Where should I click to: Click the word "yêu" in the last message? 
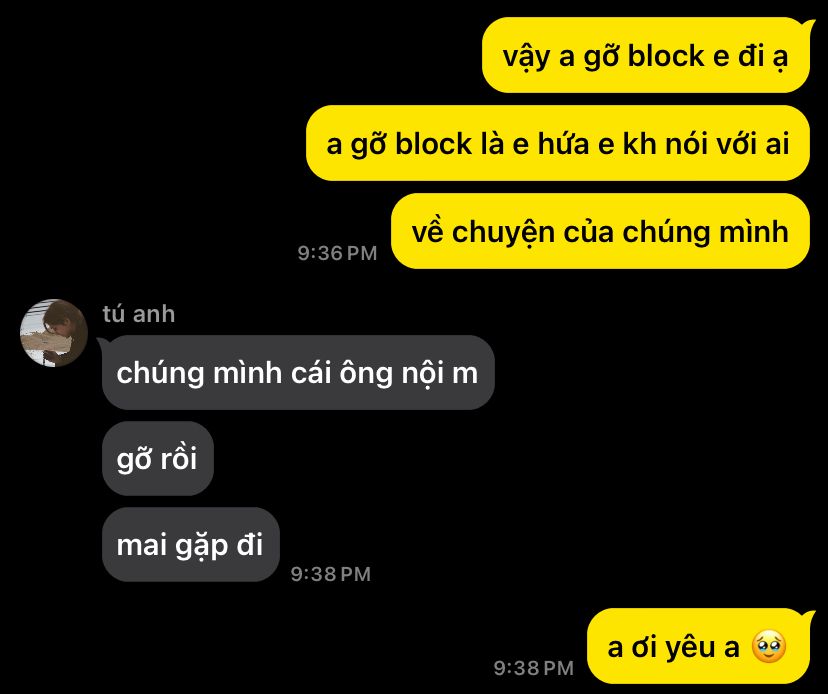click(x=690, y=648)
